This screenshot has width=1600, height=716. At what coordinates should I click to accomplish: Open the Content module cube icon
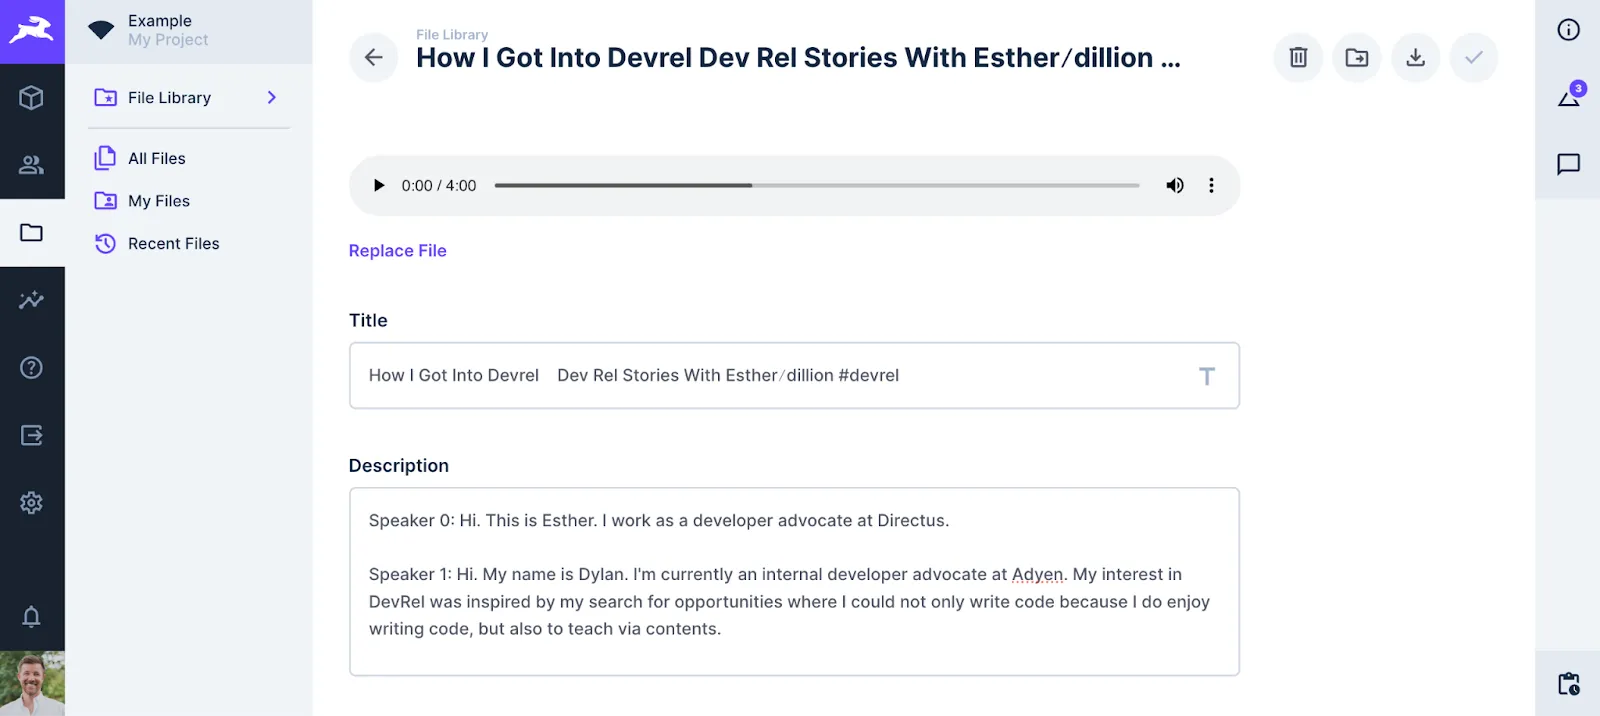coord(32,97)
